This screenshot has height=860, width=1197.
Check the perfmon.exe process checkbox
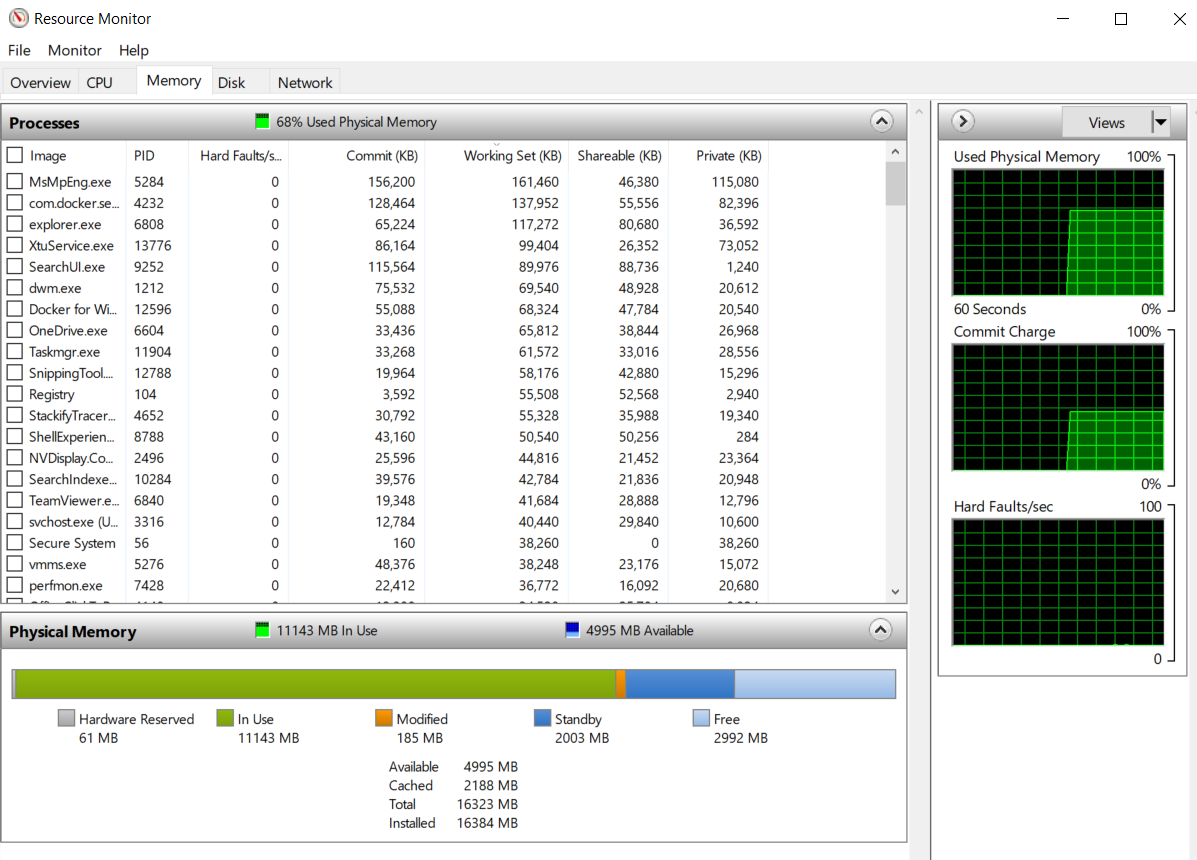click(15, 585)
